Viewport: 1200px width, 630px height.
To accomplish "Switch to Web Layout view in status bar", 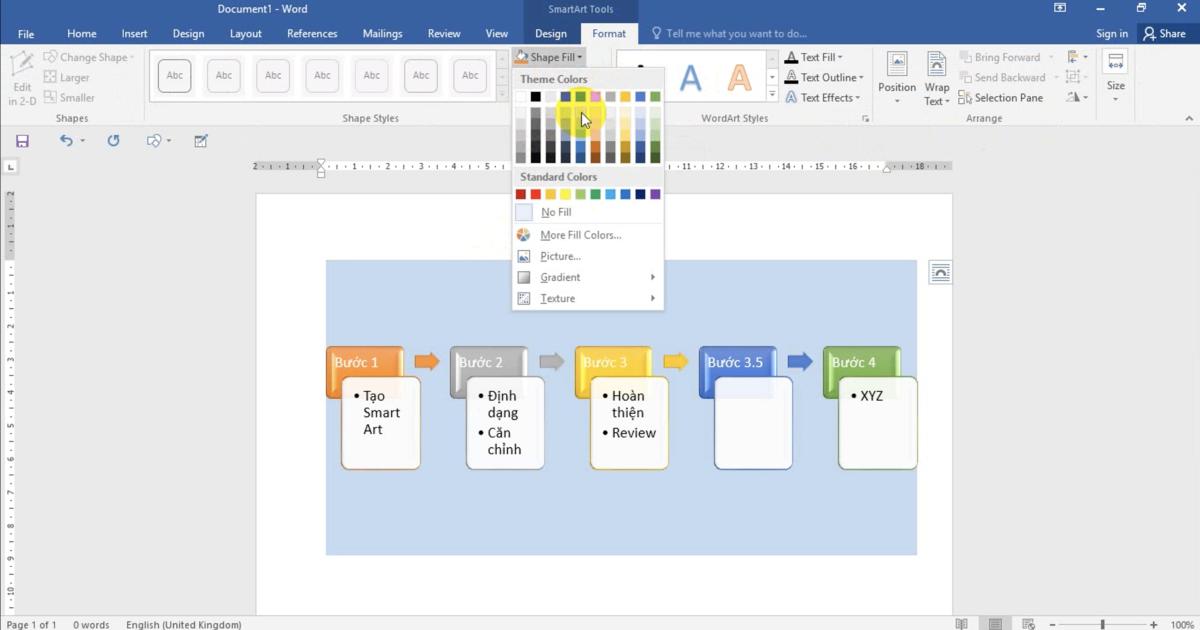I will (1030, 624).
